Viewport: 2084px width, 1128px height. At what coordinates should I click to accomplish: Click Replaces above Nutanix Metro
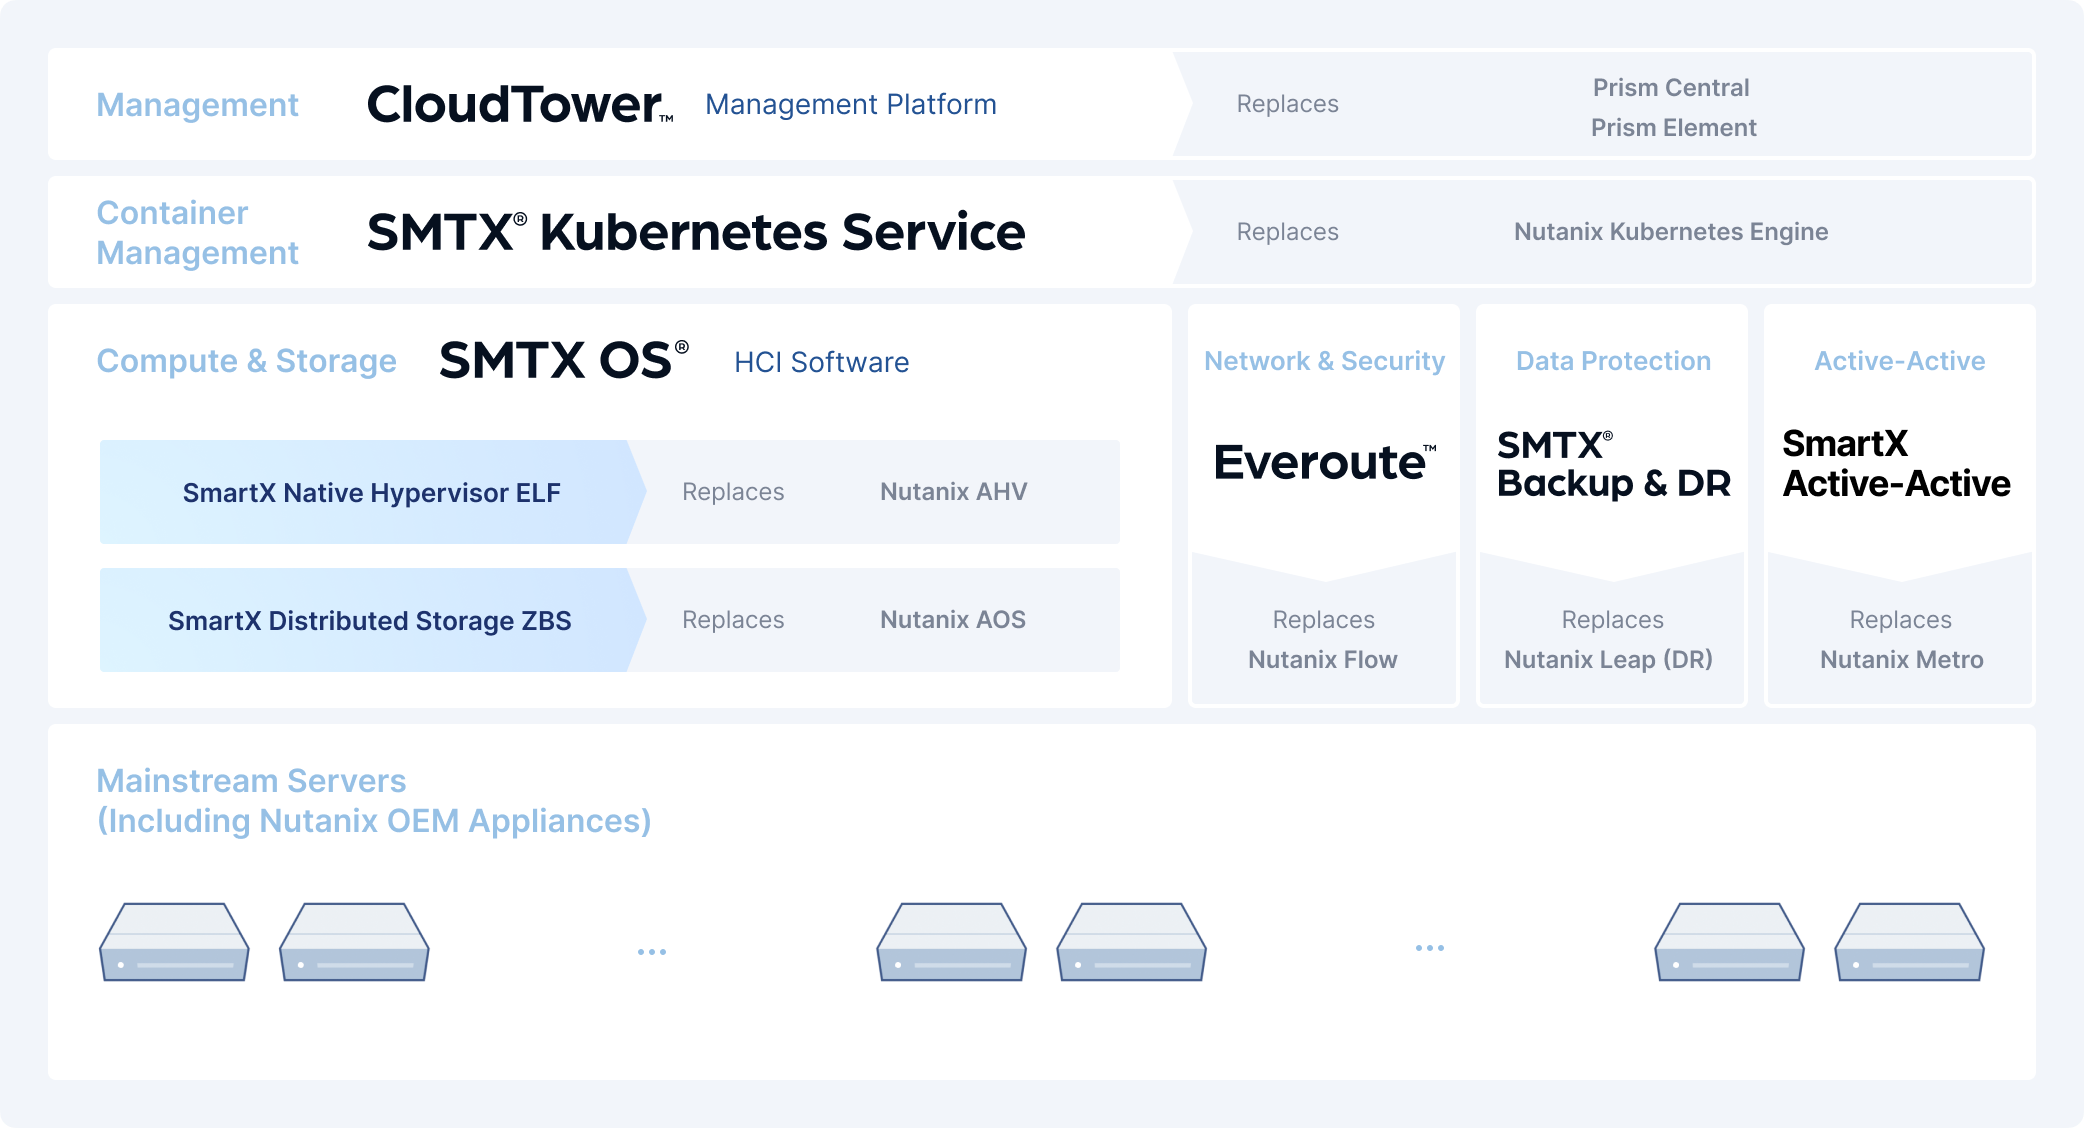click(1900, 620)
